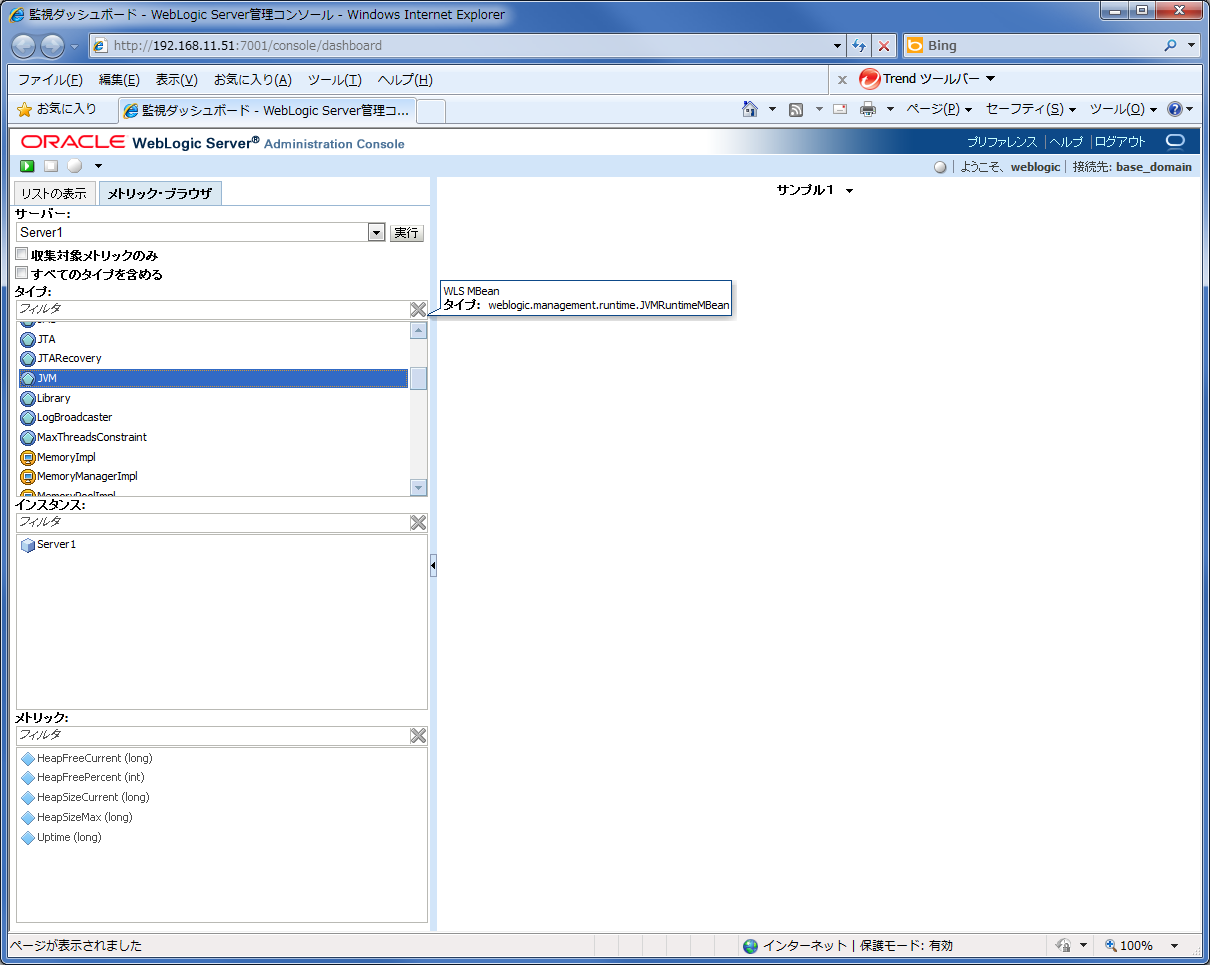The height and width of the screenshot is (965, 1210).
Task: Open the Trend ツールバー dropdown
Action: point(990,79)
